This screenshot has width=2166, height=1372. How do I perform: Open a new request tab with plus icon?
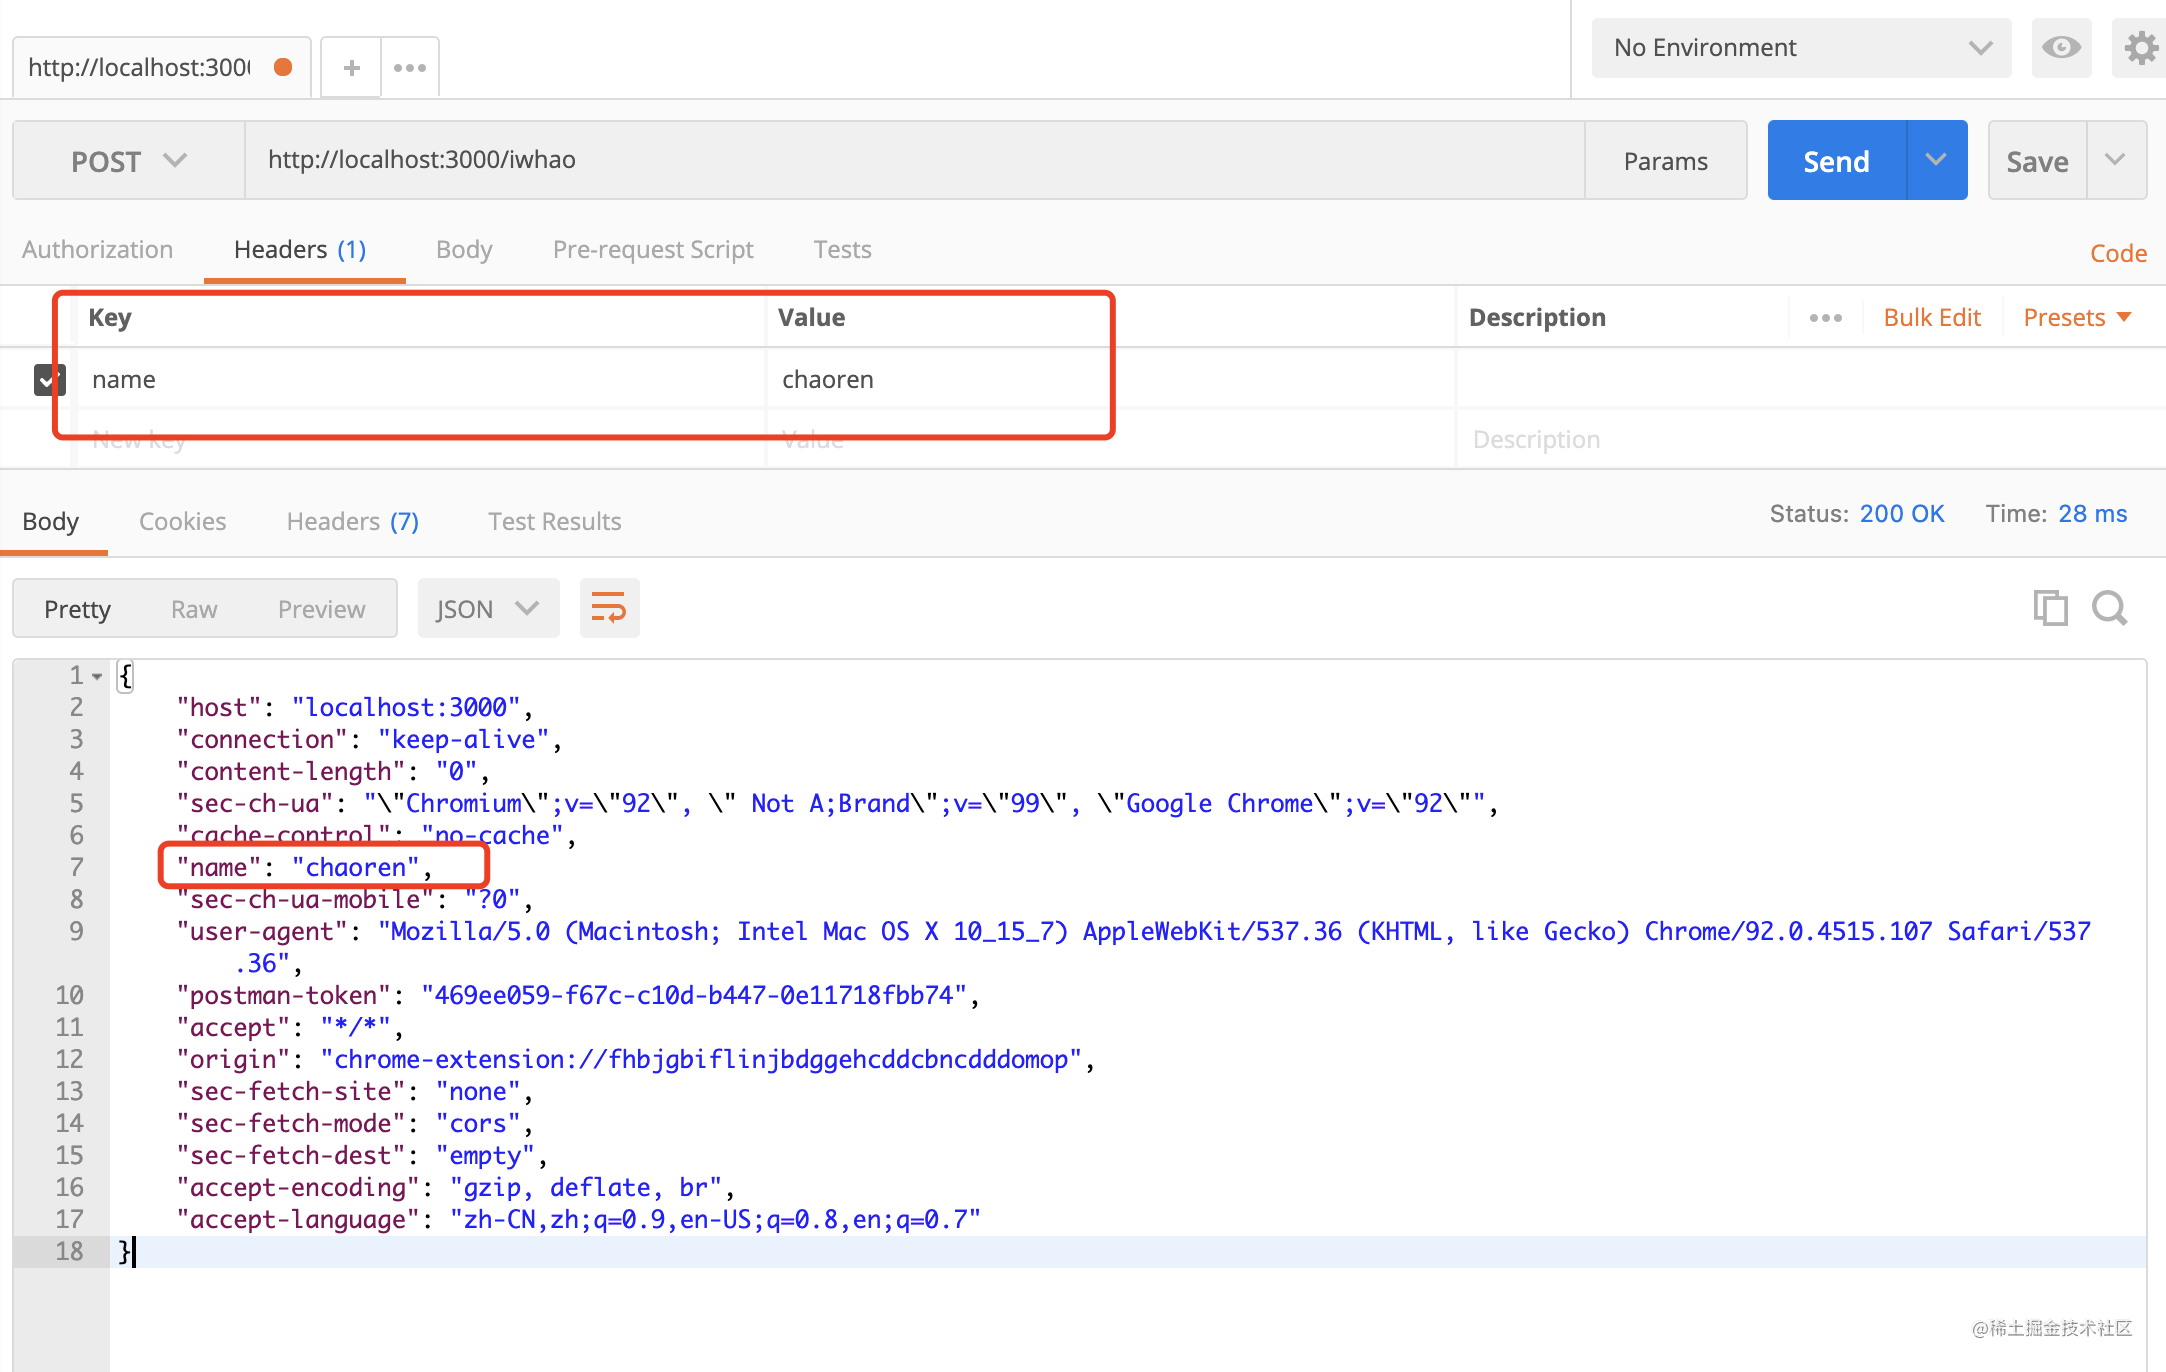(x=351, y=68)
